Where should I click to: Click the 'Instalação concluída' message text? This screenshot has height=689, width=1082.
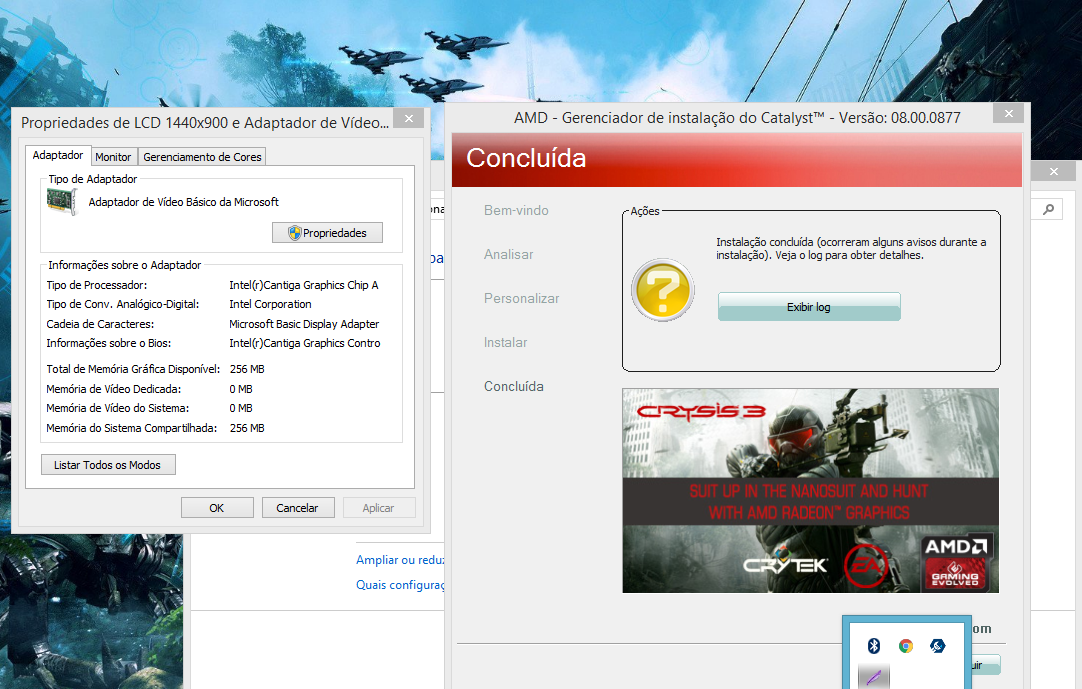(x=852, y=249)
